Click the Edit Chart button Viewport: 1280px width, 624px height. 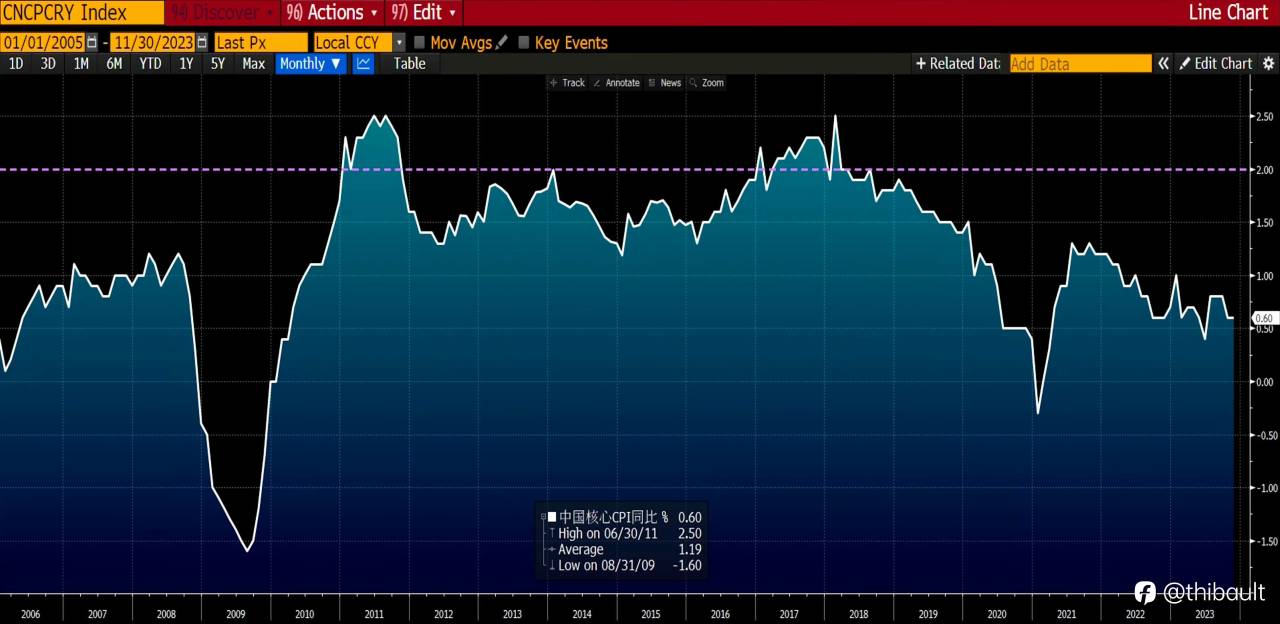click(x=1215, y=63)
